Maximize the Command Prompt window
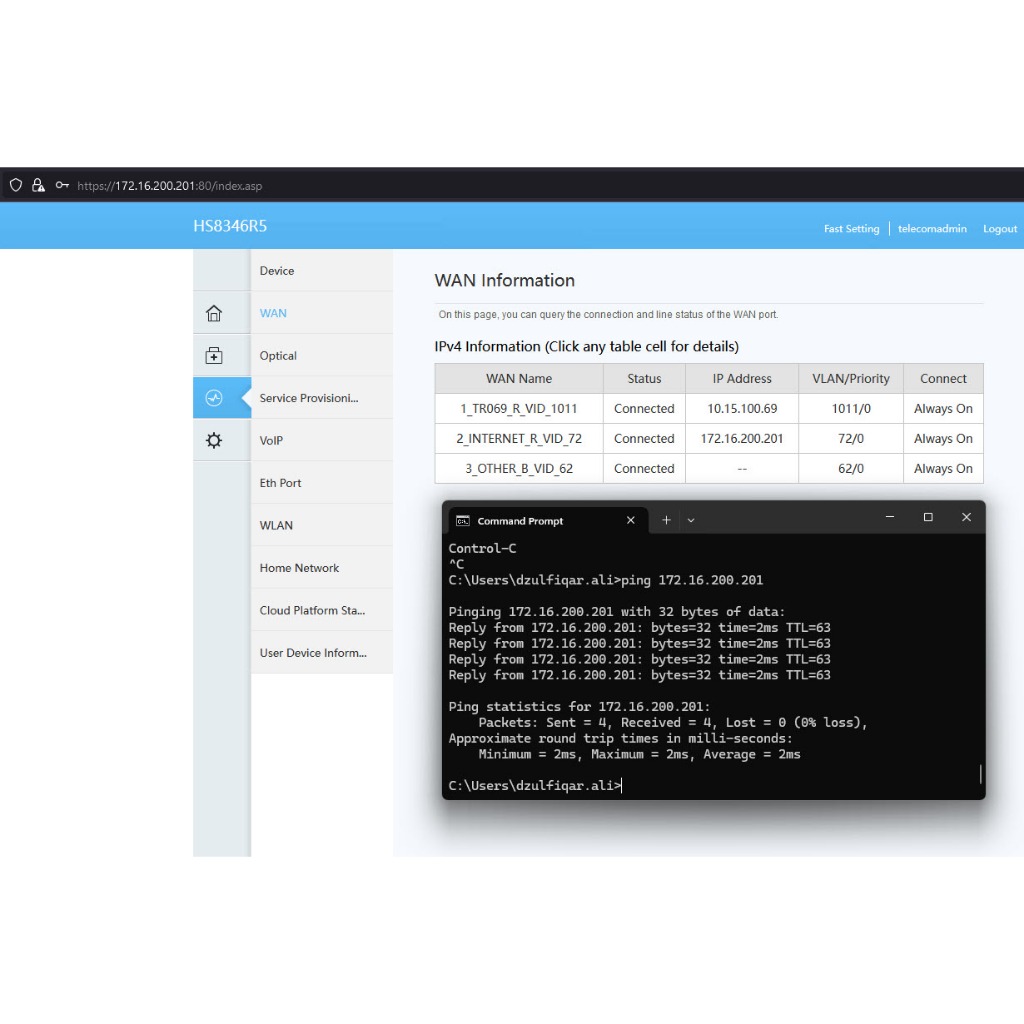1024x1024 pixels. click(928, 517)
